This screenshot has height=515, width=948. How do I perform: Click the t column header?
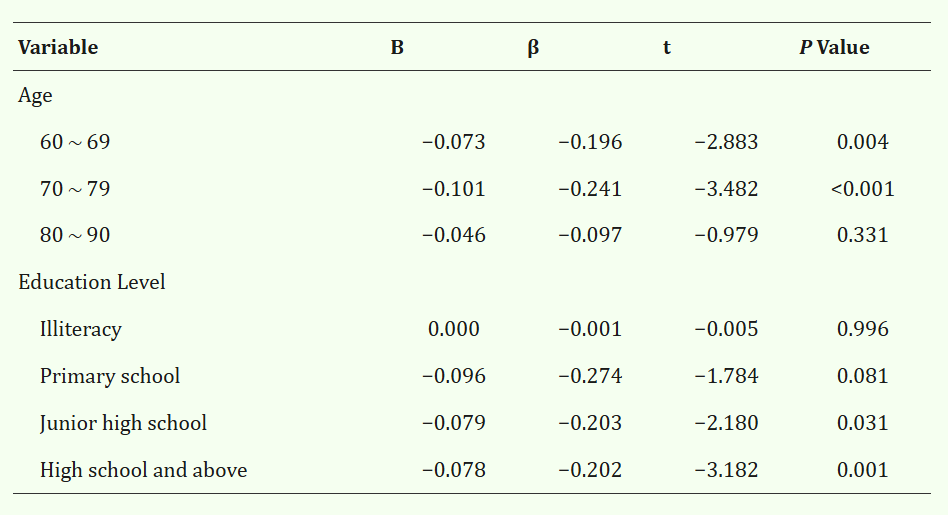[x=667, y=48]
